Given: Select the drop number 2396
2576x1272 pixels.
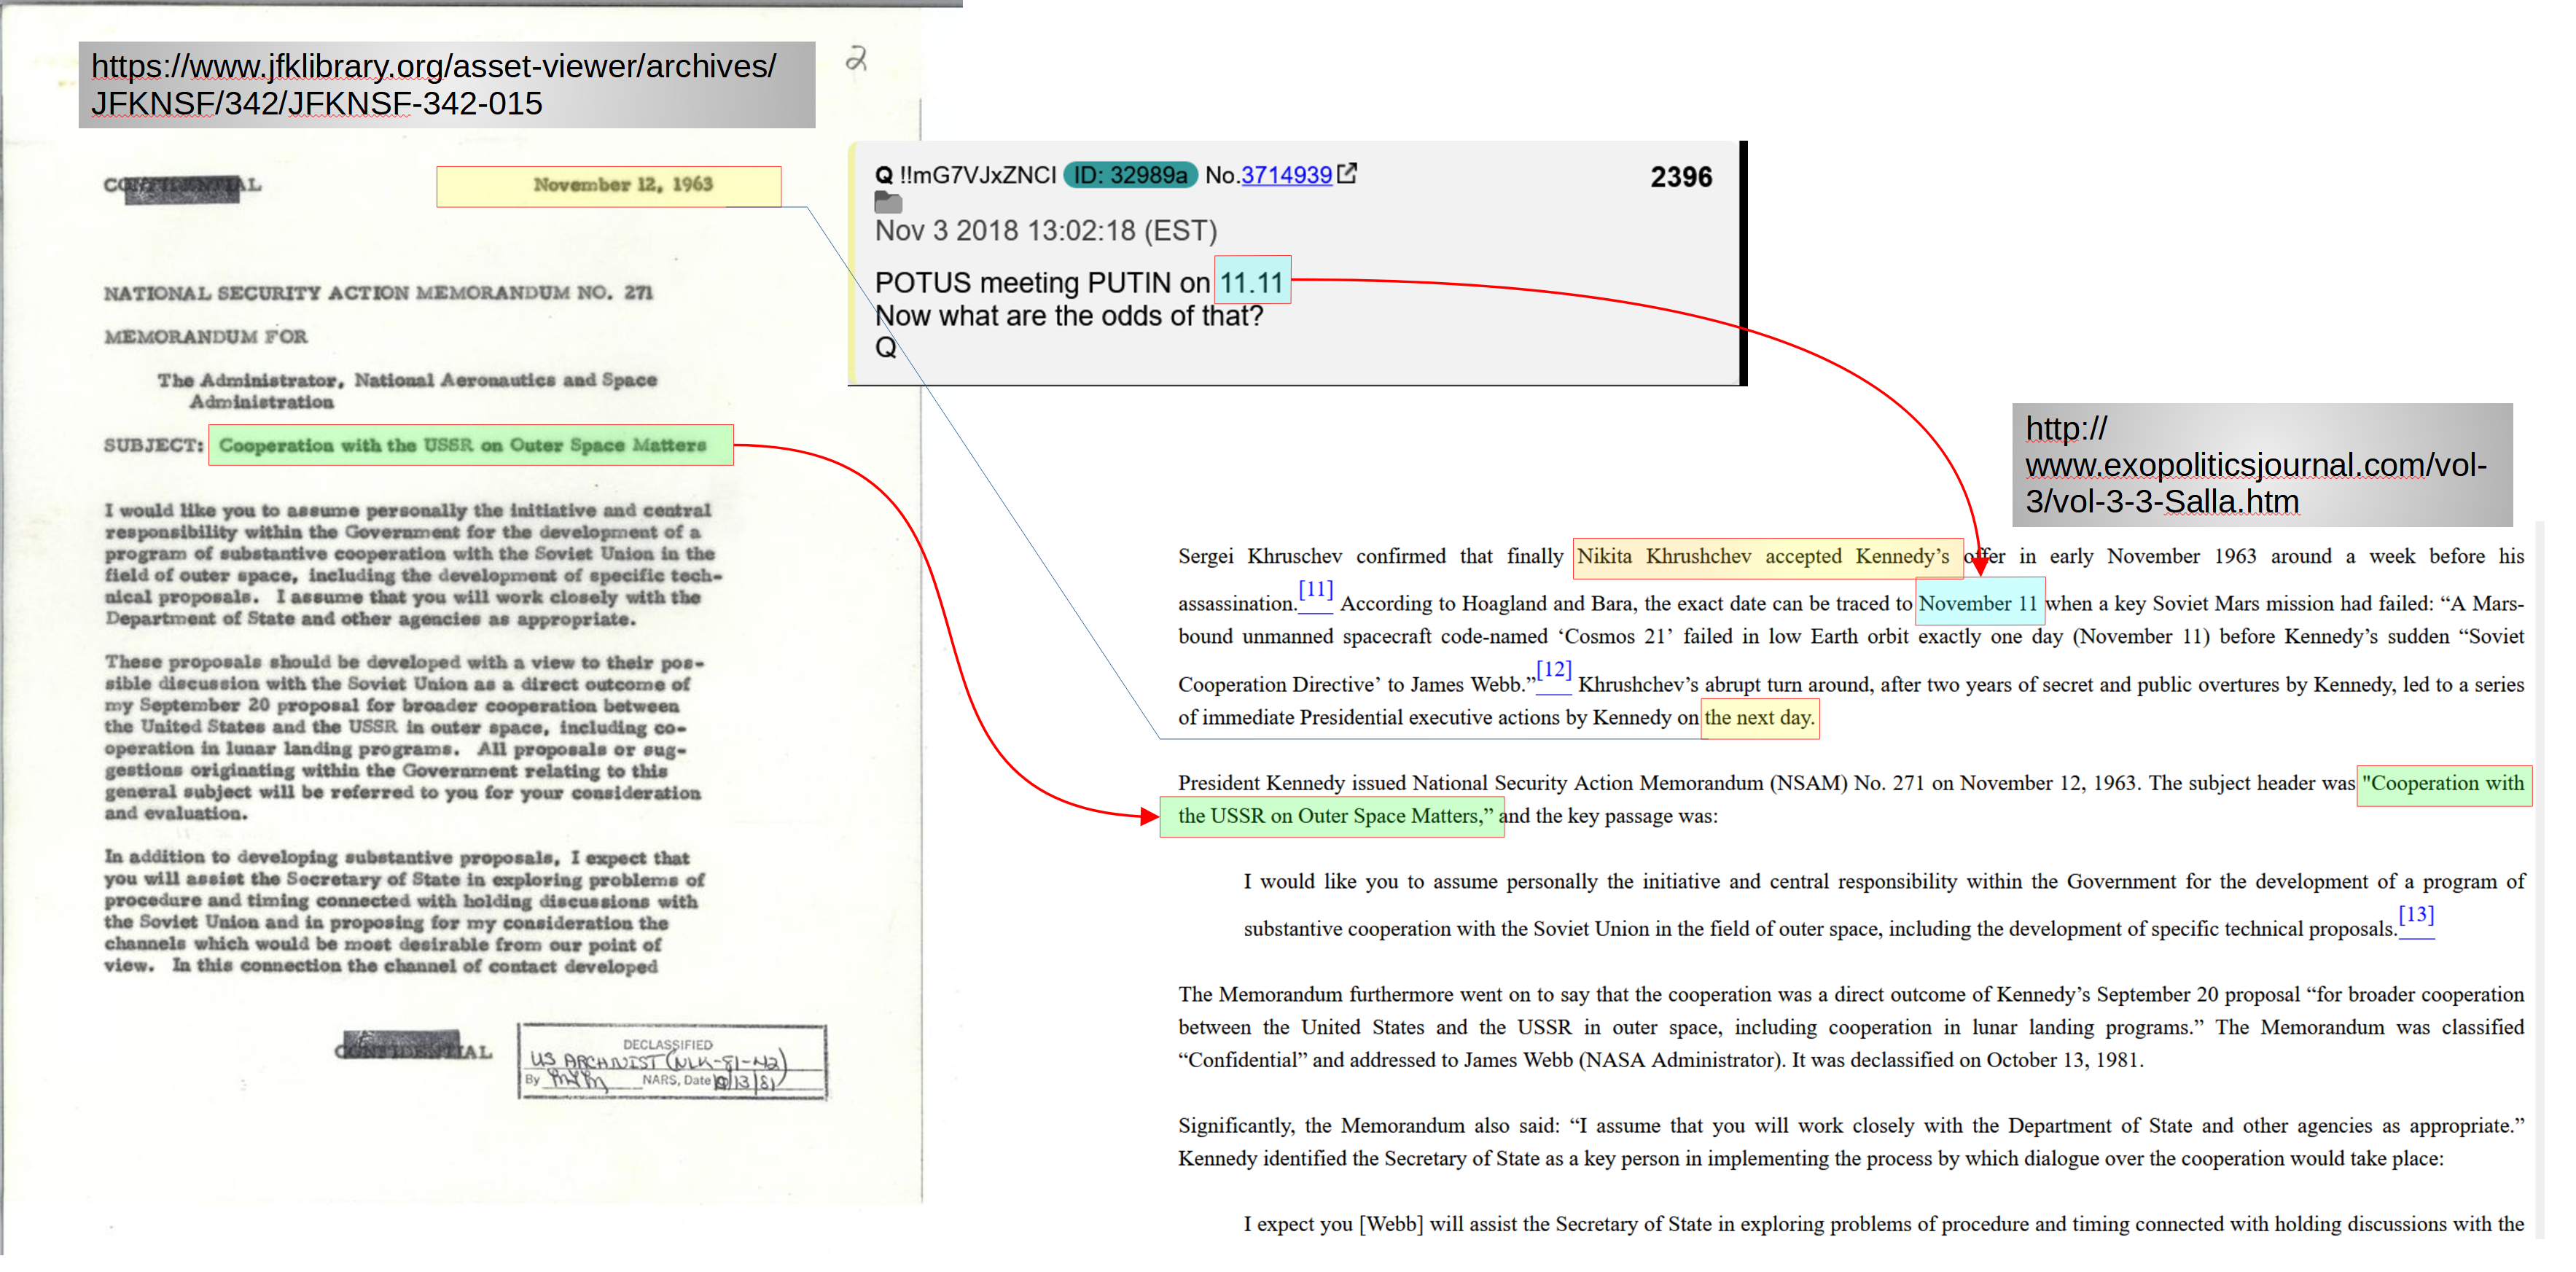Looking at the screenshot, I should [1681, 177].
